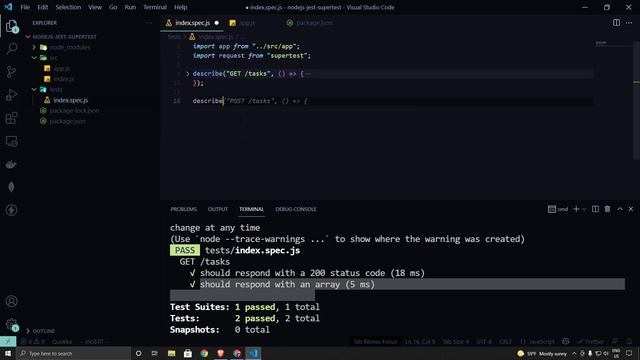Open app.js in the src folder
The height and width of the screenshot is (360, 640).
point(62,69)
